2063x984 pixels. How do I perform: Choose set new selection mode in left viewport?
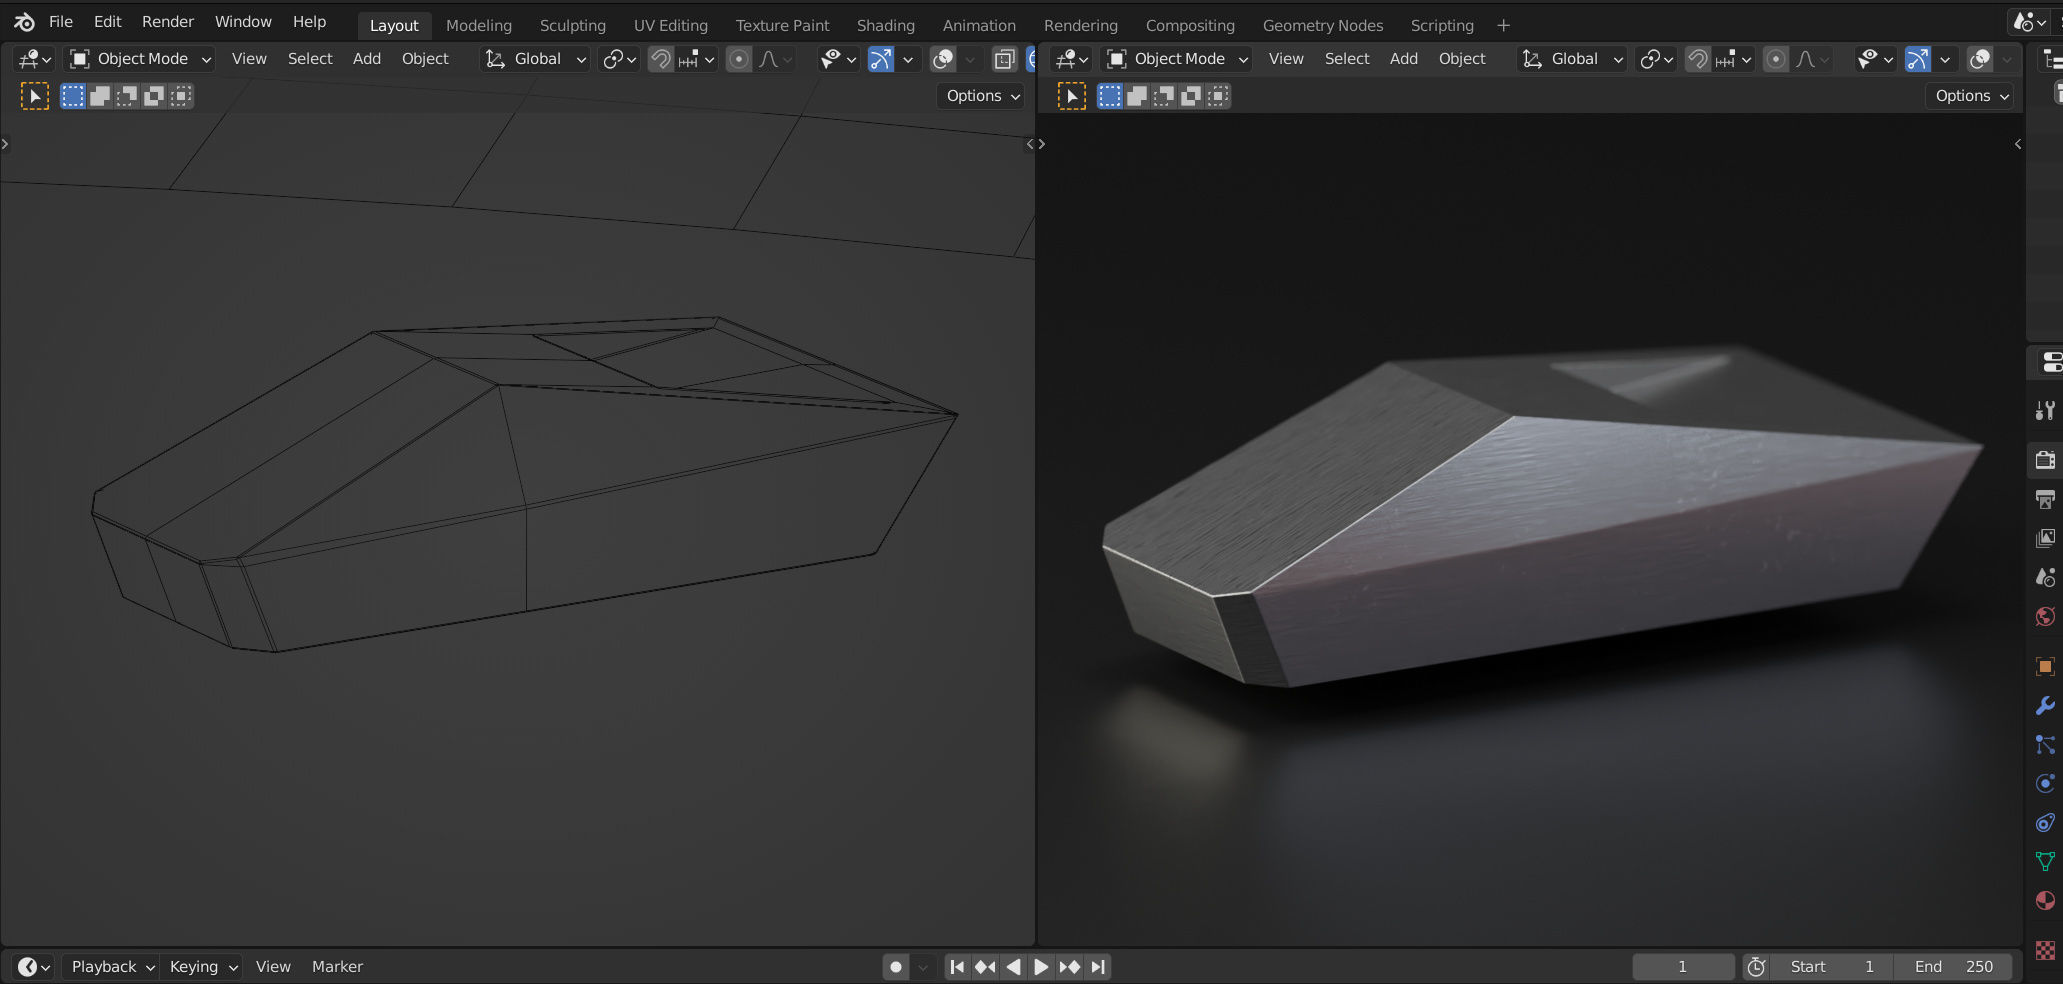[73, 96]
